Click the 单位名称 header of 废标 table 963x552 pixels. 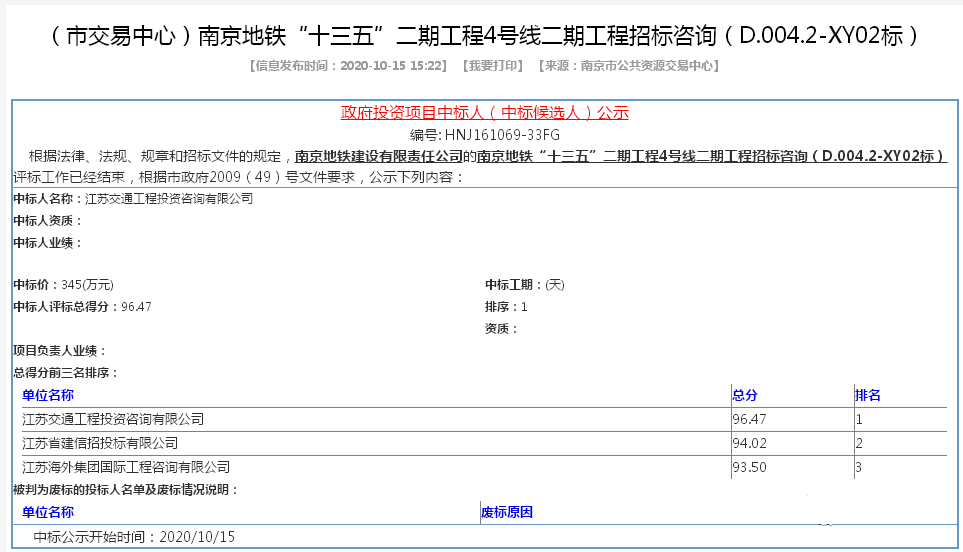48,512
